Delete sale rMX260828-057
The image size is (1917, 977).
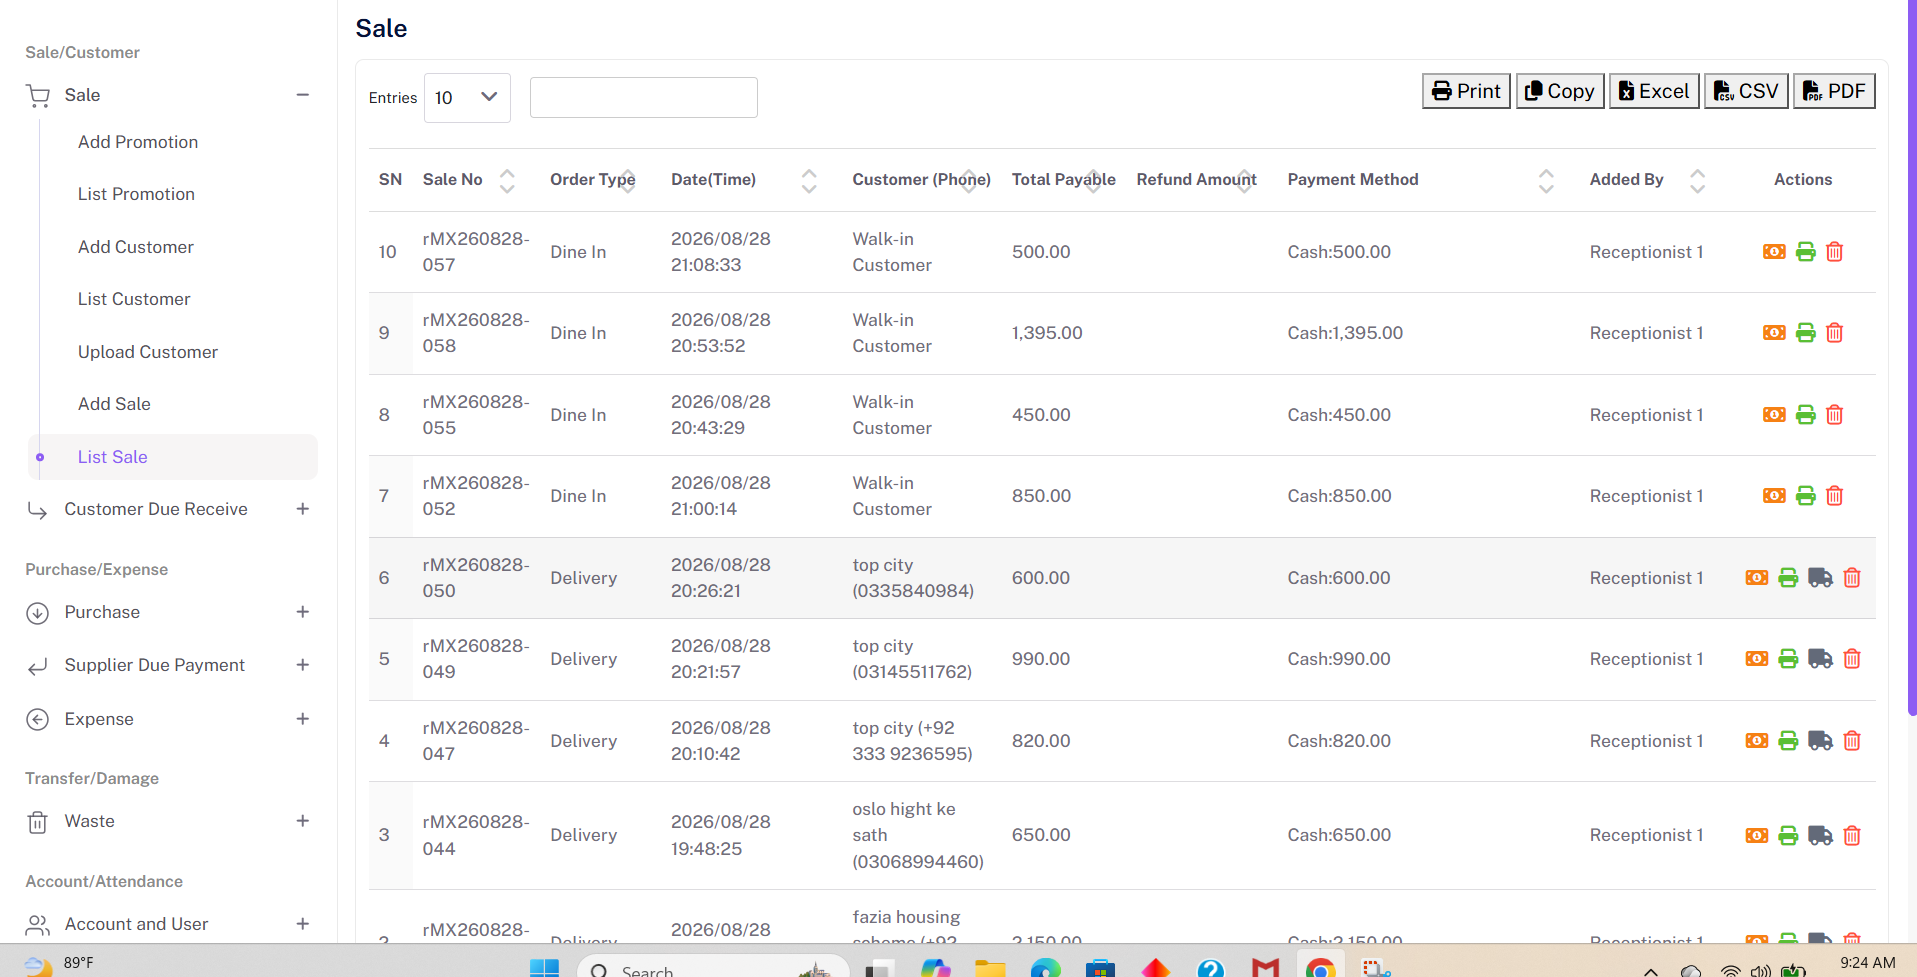tap(1834, 252)
